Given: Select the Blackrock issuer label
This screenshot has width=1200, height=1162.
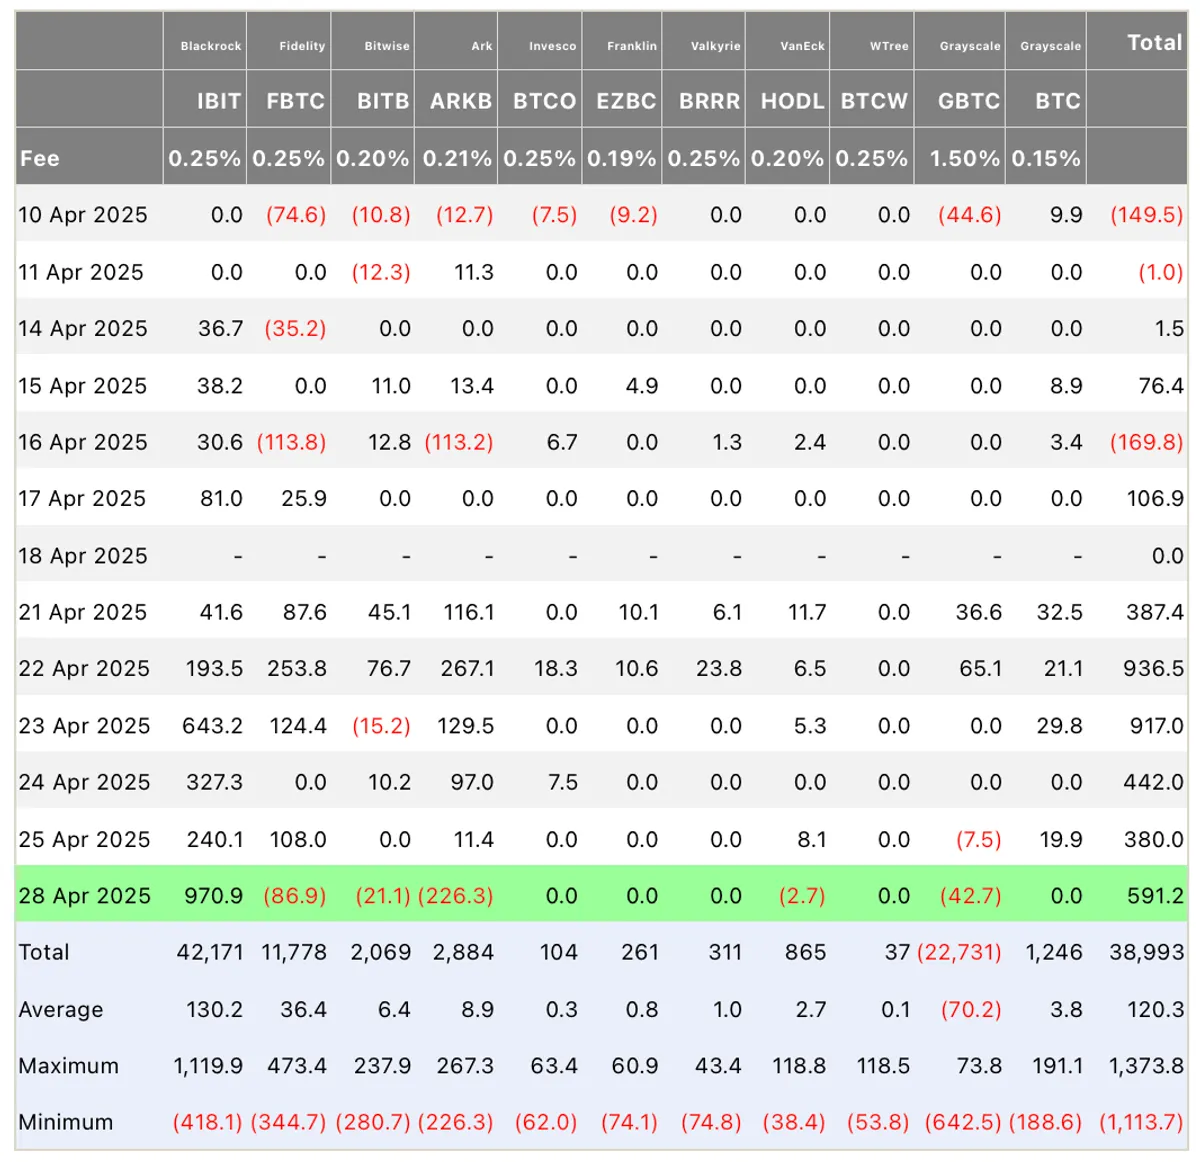Looking at the screenshot, I should 211,46.
